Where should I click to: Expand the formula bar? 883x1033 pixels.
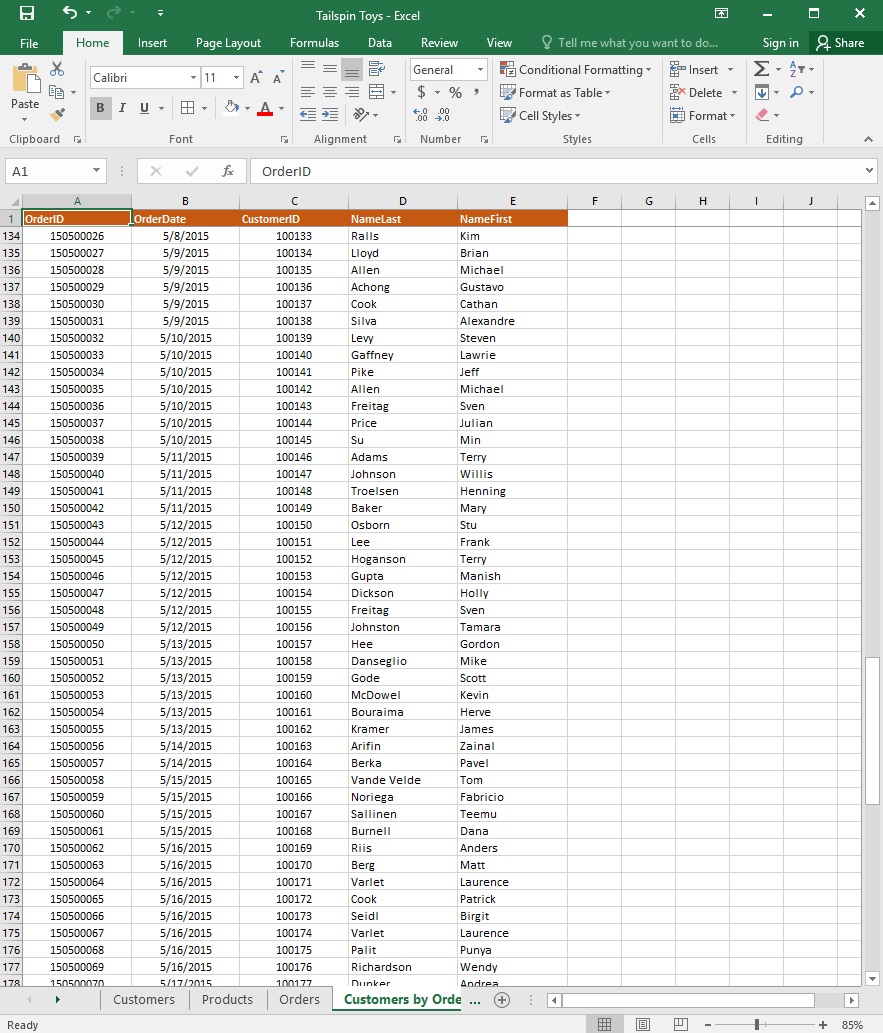(869, 171)
